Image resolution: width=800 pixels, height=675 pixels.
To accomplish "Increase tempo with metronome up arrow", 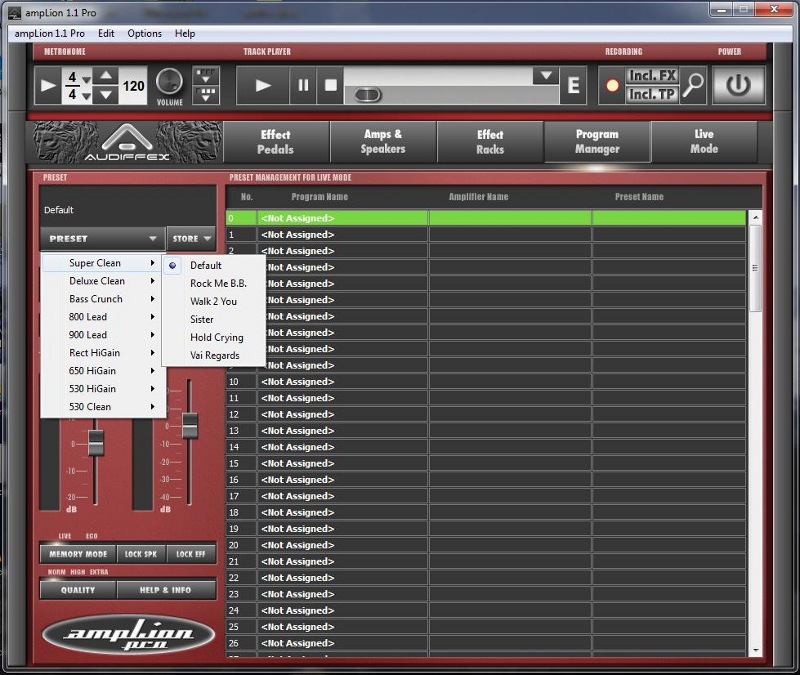I will click(x=106, y=76).
